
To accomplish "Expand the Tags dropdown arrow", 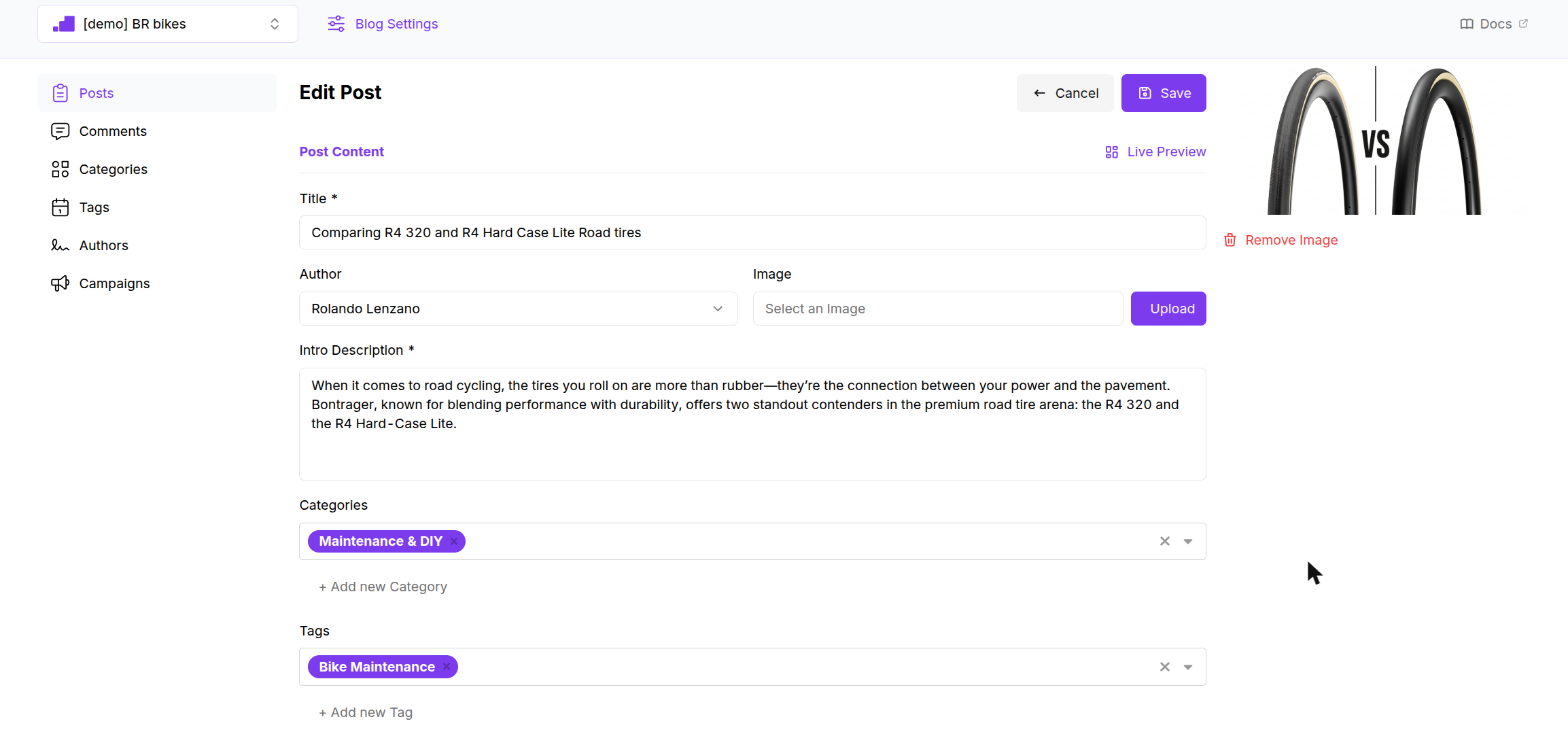I will pos(1188,667).
